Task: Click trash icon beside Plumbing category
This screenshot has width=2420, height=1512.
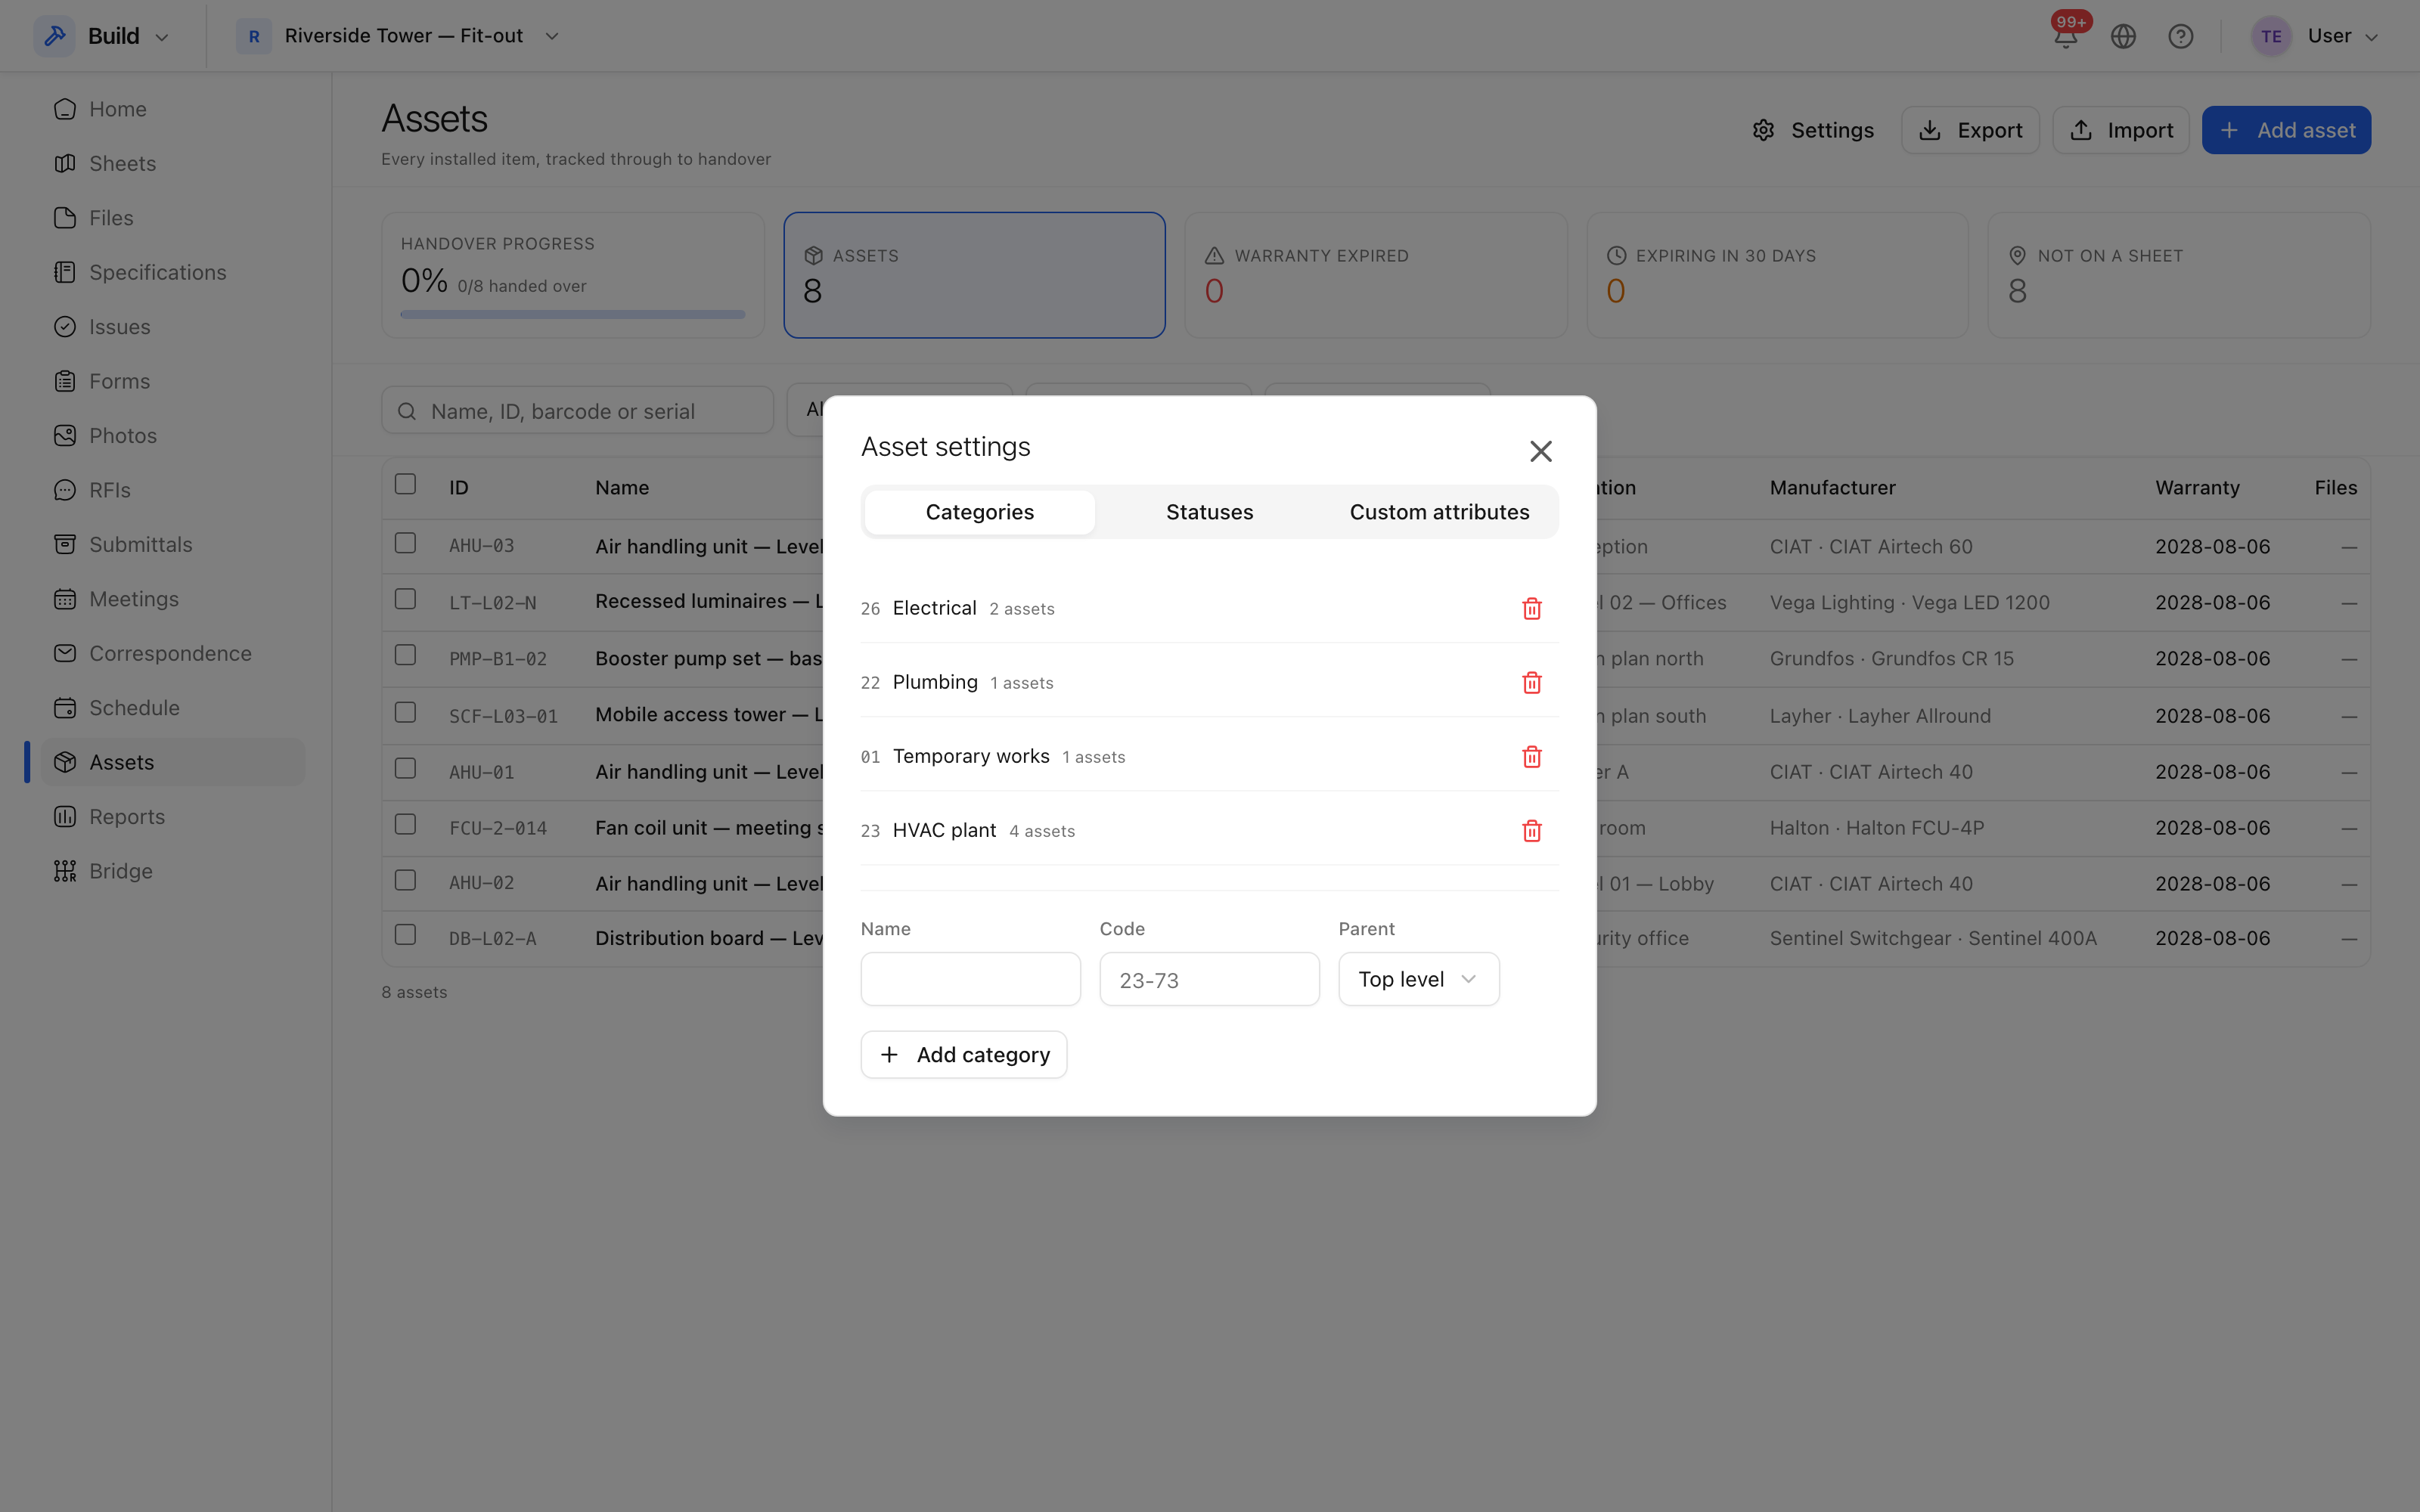Action: pyautogui.click(x=1531, y=682)
